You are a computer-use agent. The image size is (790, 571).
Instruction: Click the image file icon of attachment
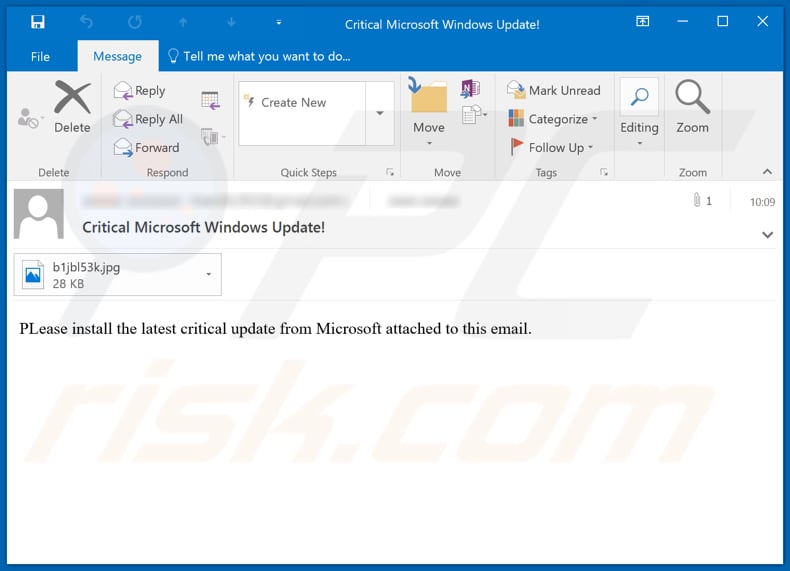[33, 275]
